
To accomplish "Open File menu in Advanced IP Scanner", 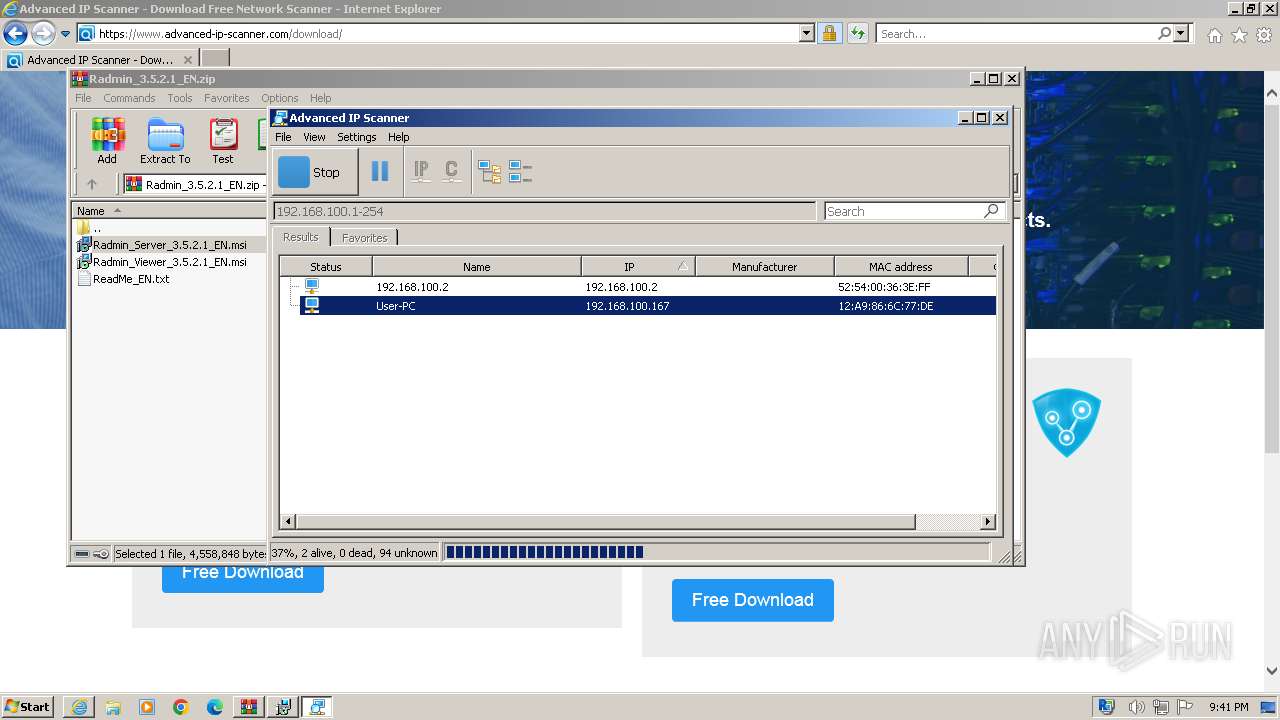I will tap(283, 137).
